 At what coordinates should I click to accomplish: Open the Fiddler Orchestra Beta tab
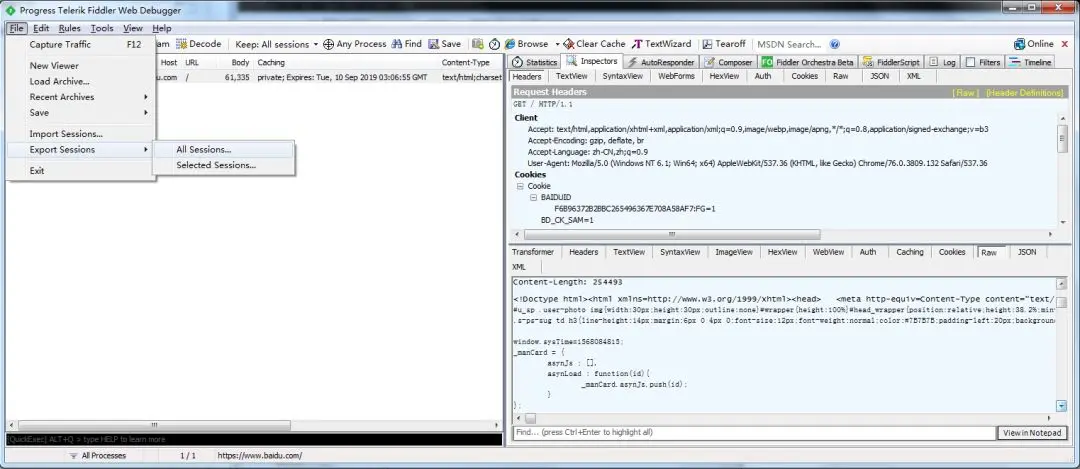pyautogui.click(x=807, y=62)
